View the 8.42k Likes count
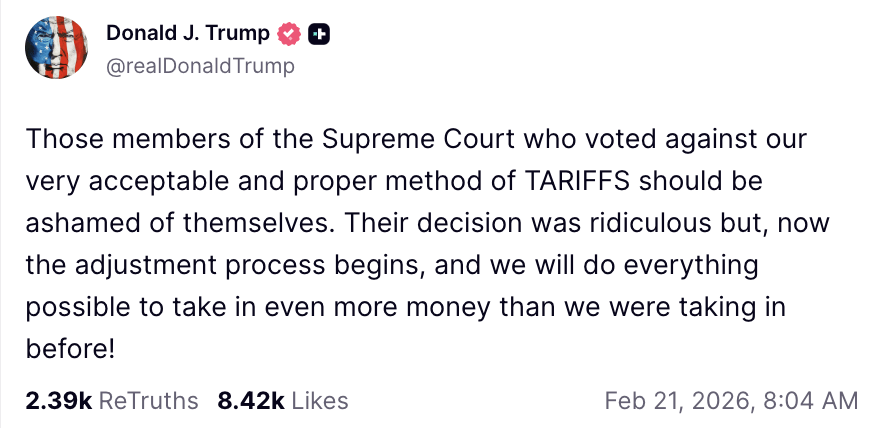This screenshot has width=878, height=428. pyautogui.click(x=251, y=401)
